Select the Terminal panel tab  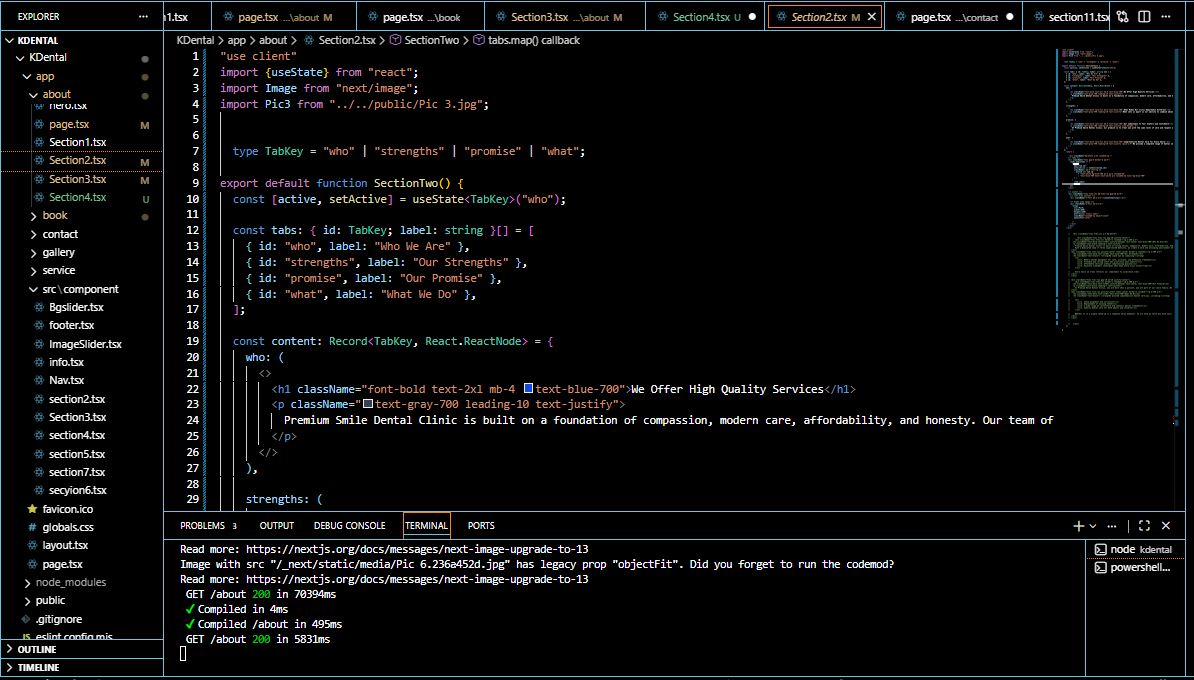tap(426, 525)
